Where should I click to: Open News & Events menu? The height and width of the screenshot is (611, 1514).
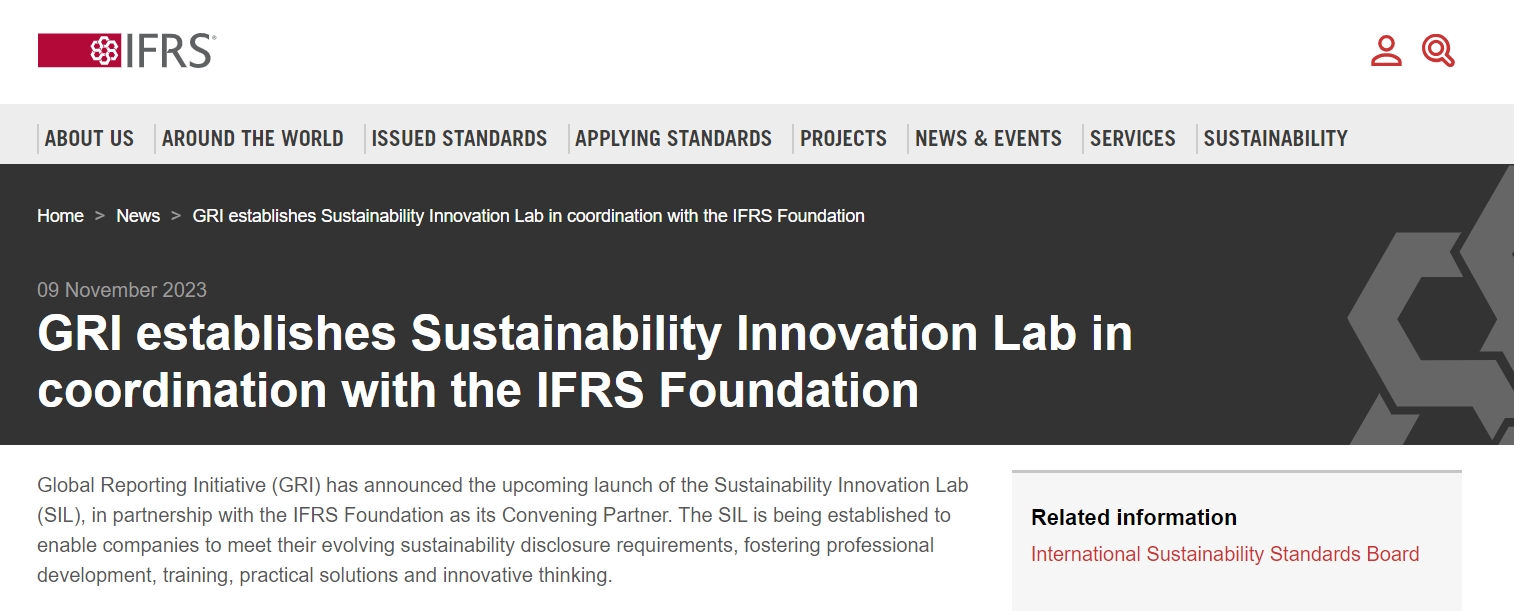(x=988, y=139)
